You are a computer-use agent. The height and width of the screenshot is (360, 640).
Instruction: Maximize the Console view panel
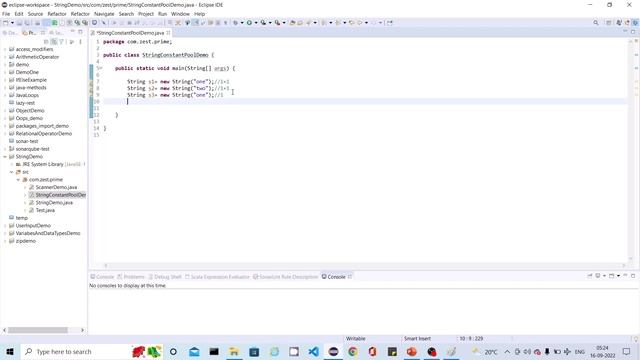[633, 276]
